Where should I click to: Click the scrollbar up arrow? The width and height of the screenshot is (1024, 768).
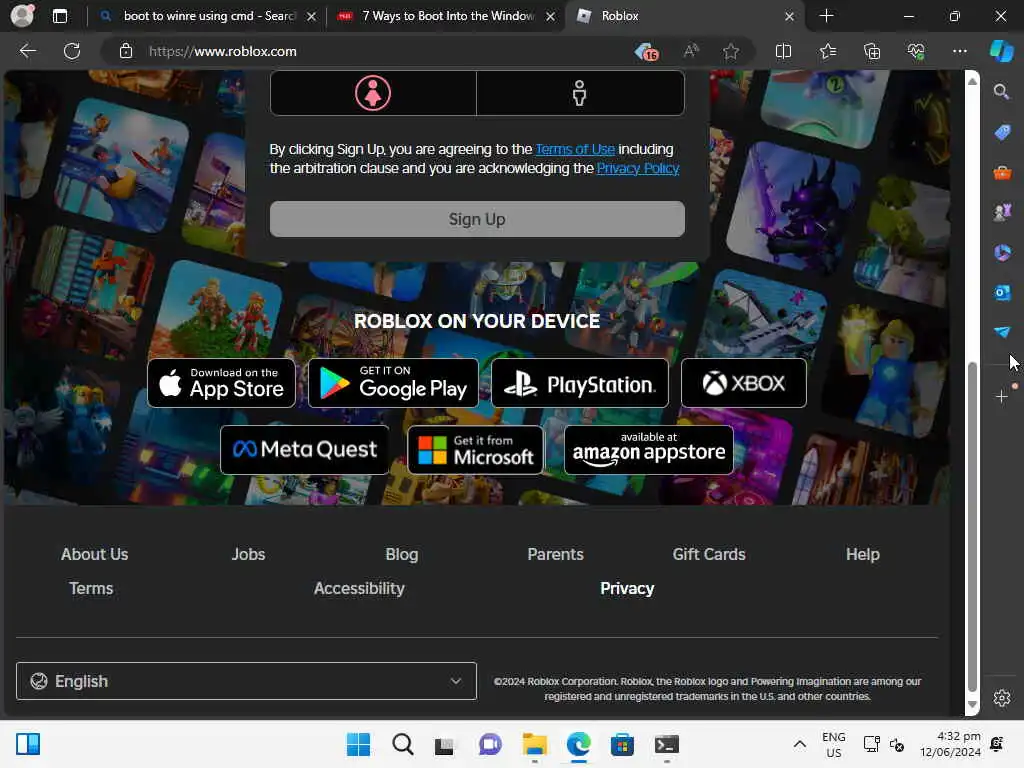point(972,81)
